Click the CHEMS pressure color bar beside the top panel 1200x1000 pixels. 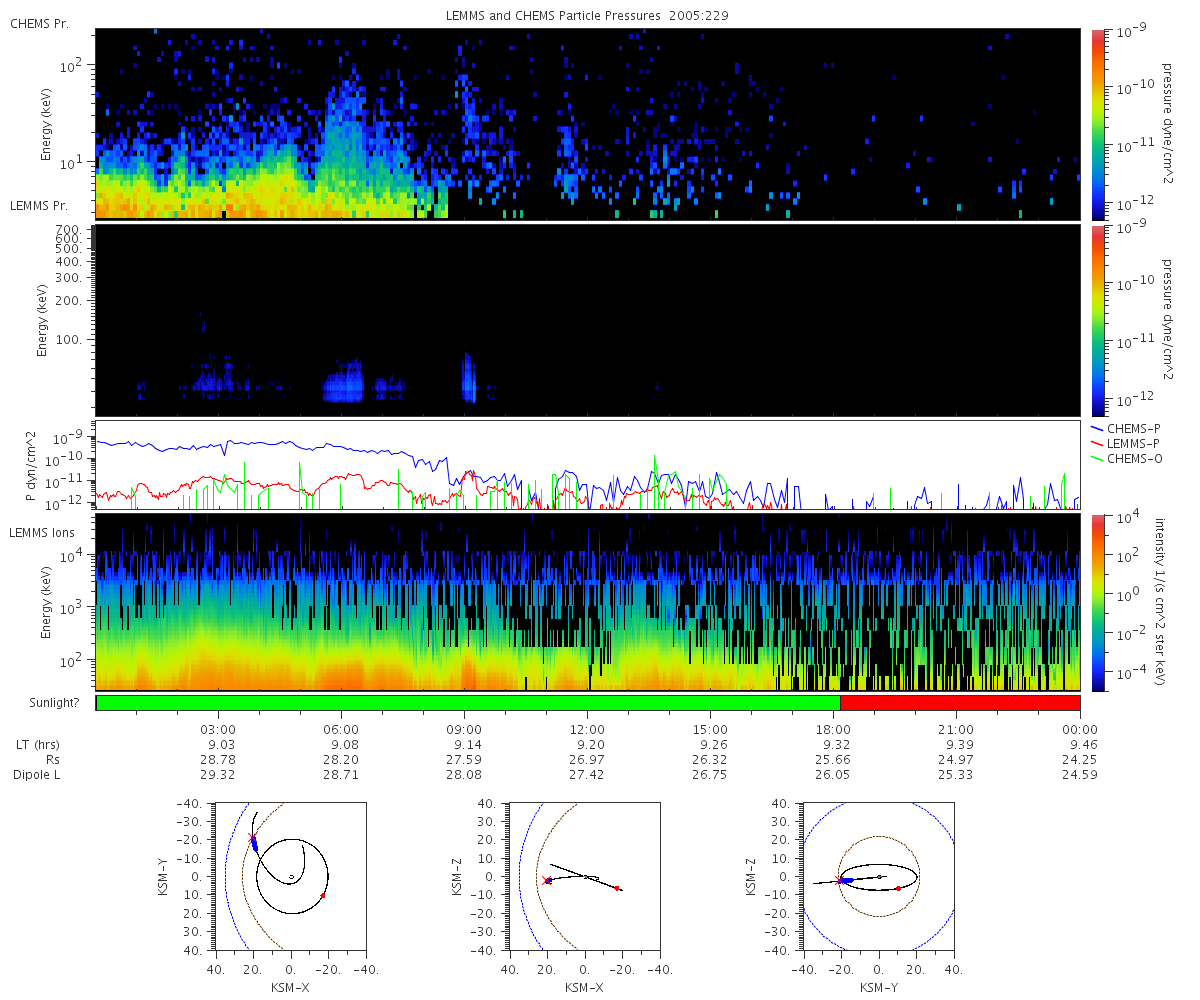1098,124
